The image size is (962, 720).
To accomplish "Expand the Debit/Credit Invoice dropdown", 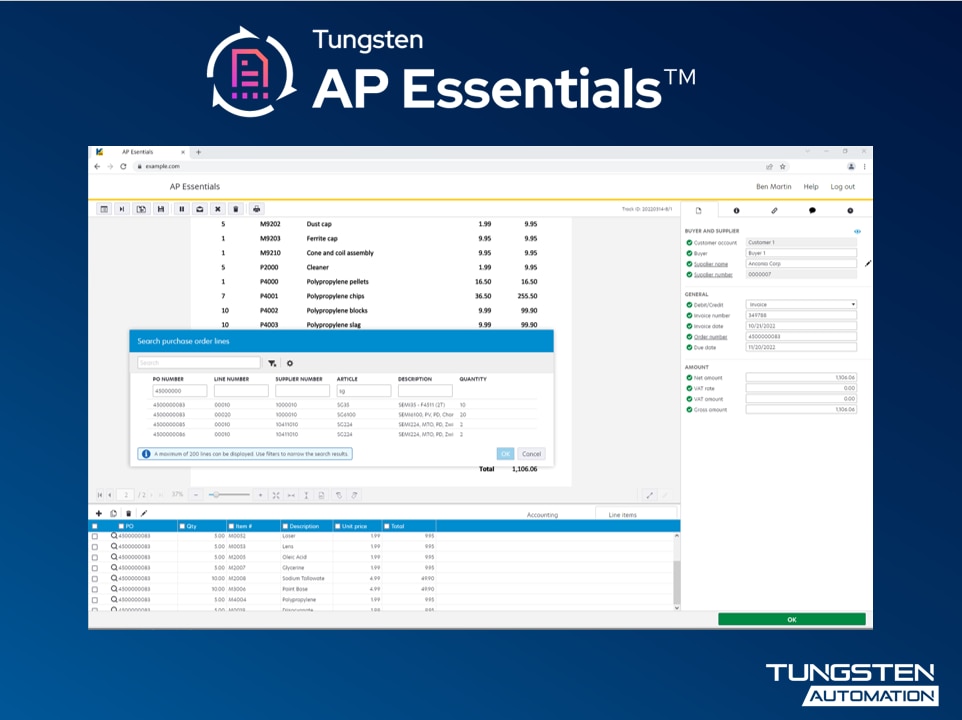I will click(801, 304).
